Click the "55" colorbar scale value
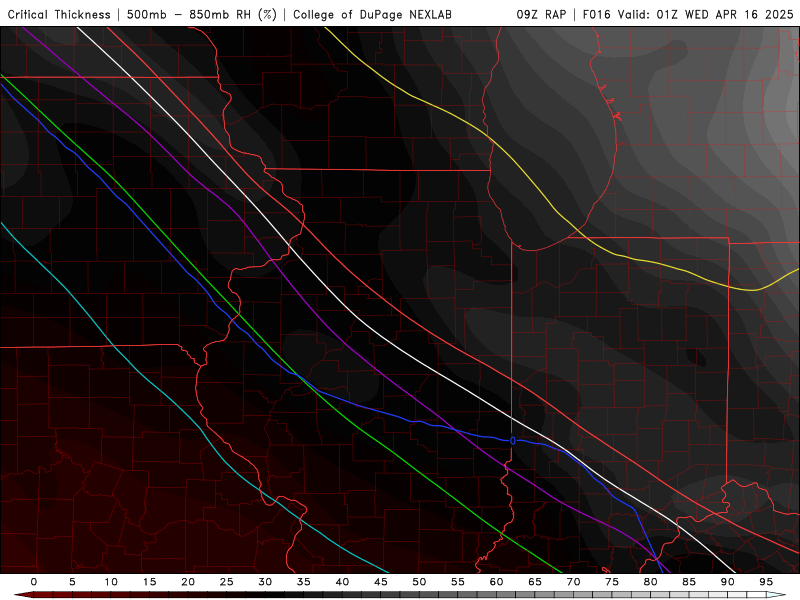 (458, 582)
